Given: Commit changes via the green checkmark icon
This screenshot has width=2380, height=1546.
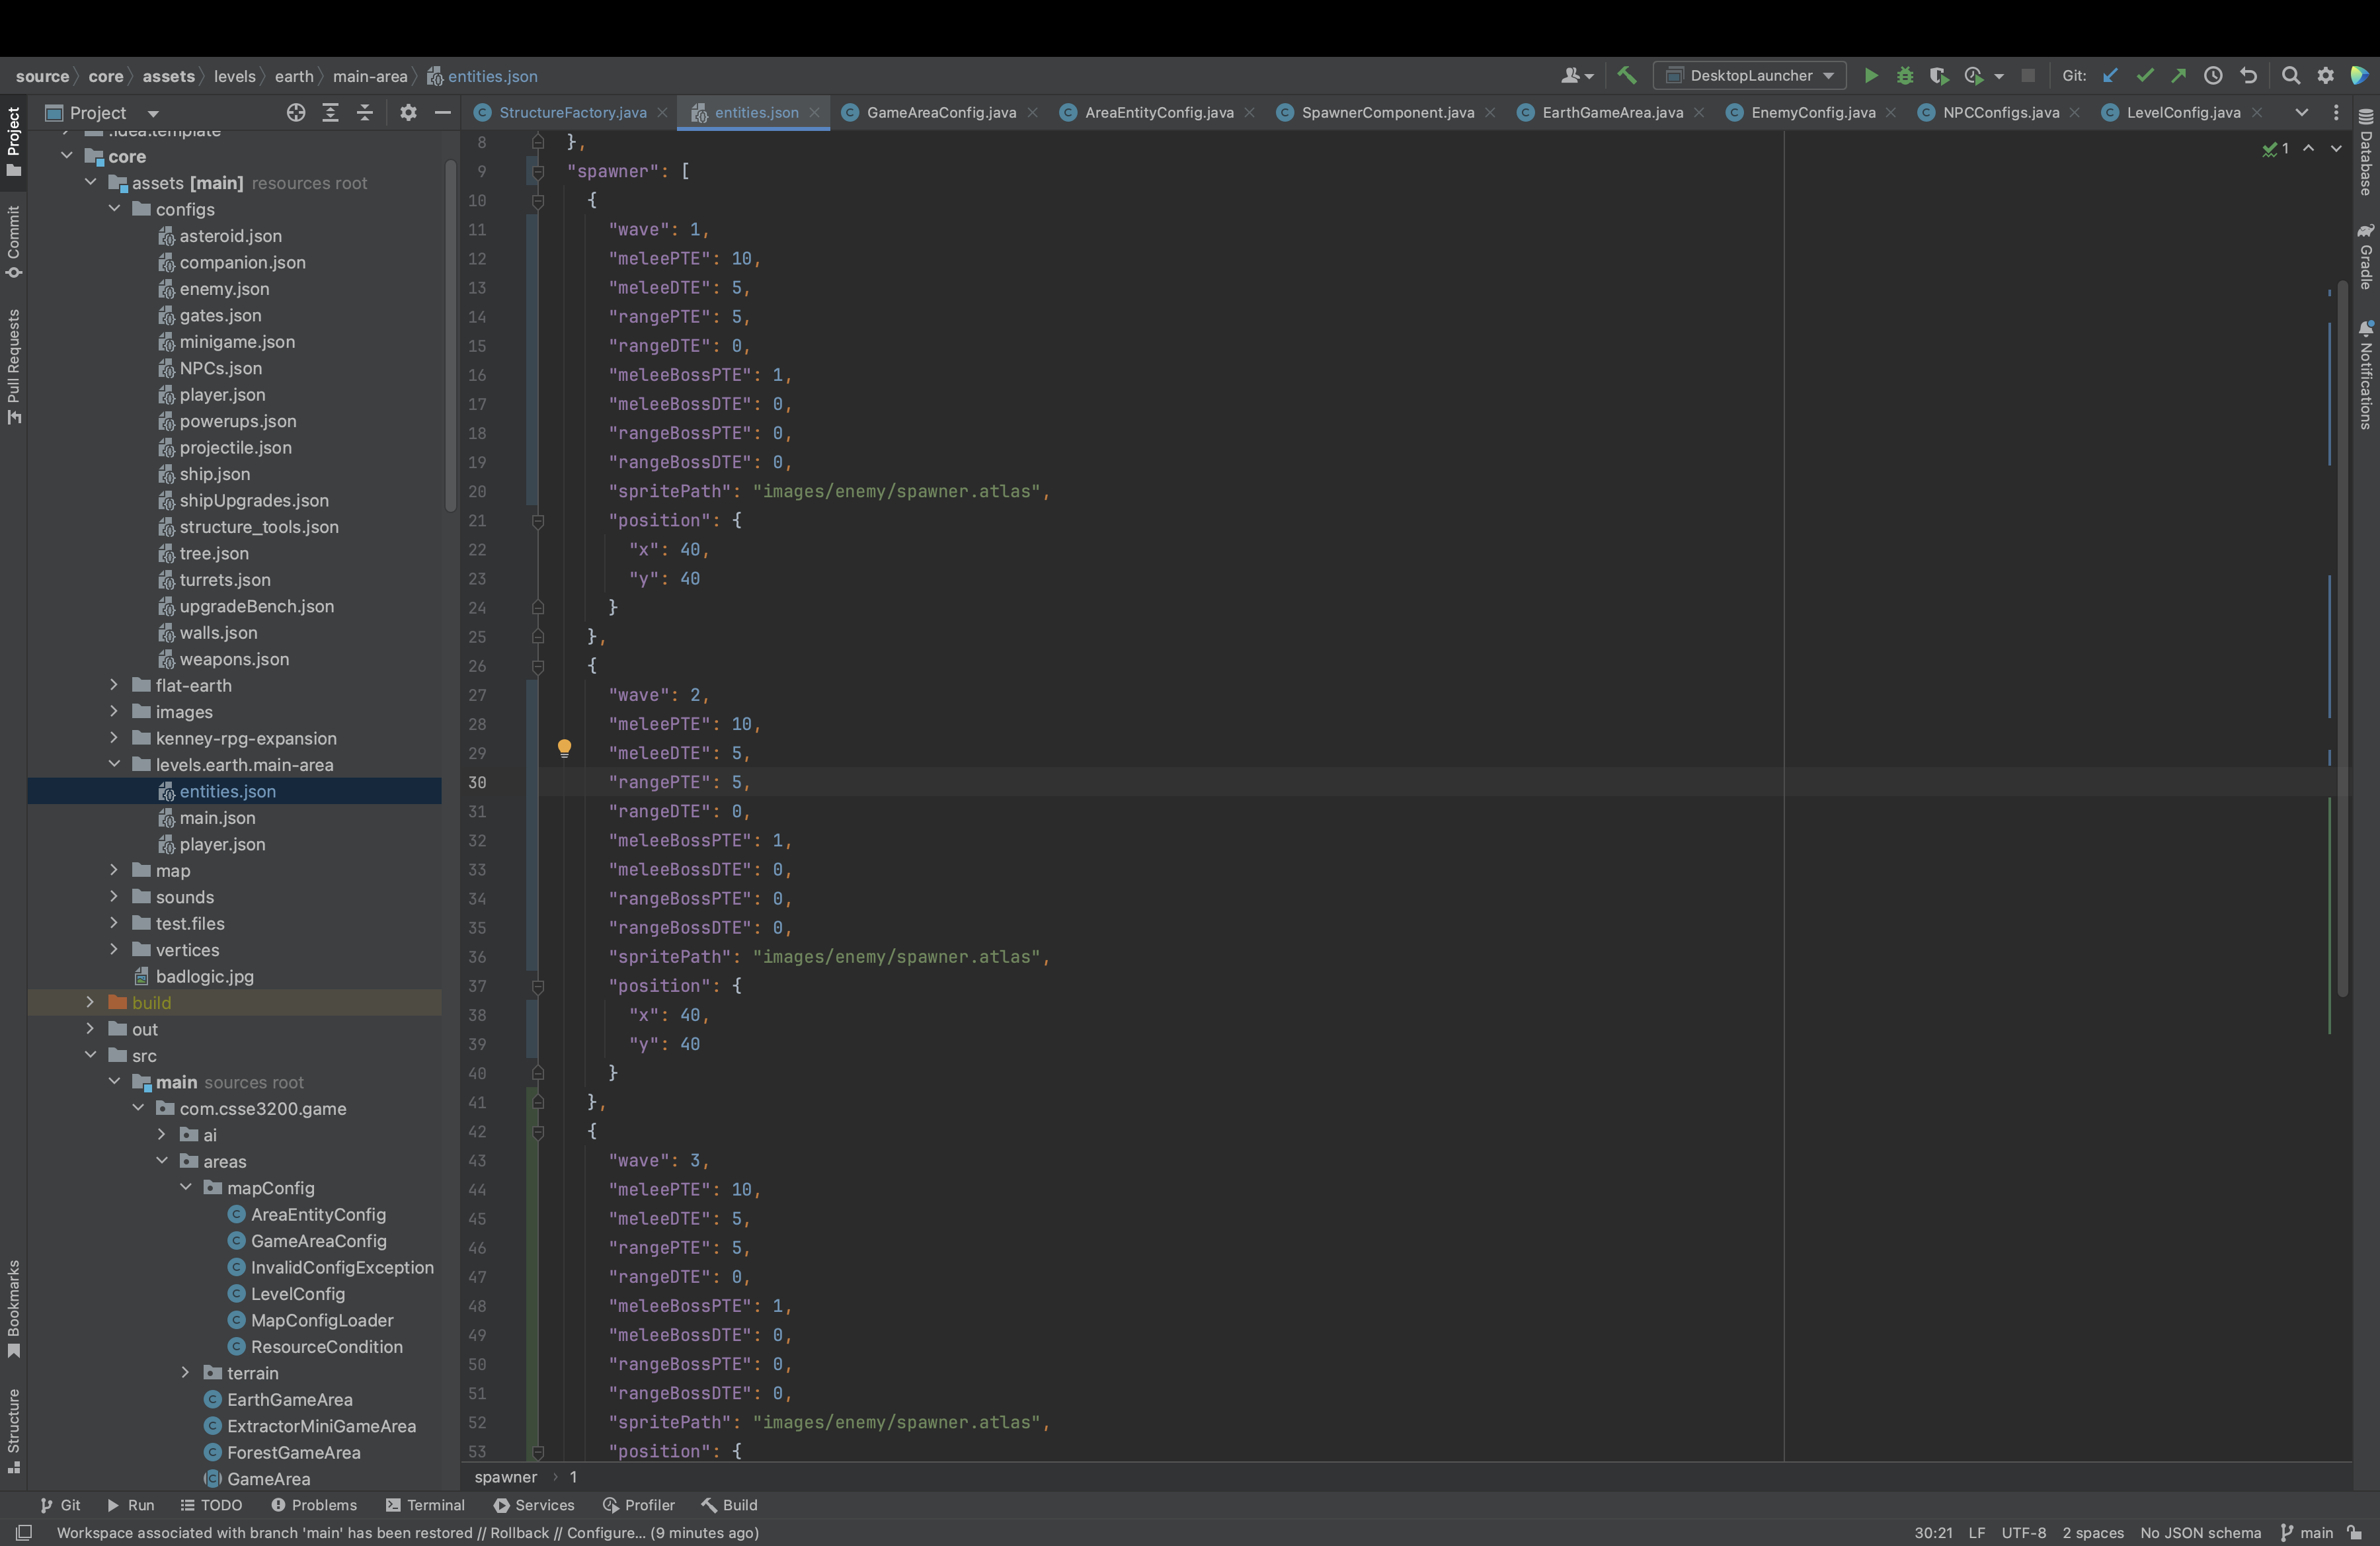Looking at the screenshot, I should click(2146, 75).
